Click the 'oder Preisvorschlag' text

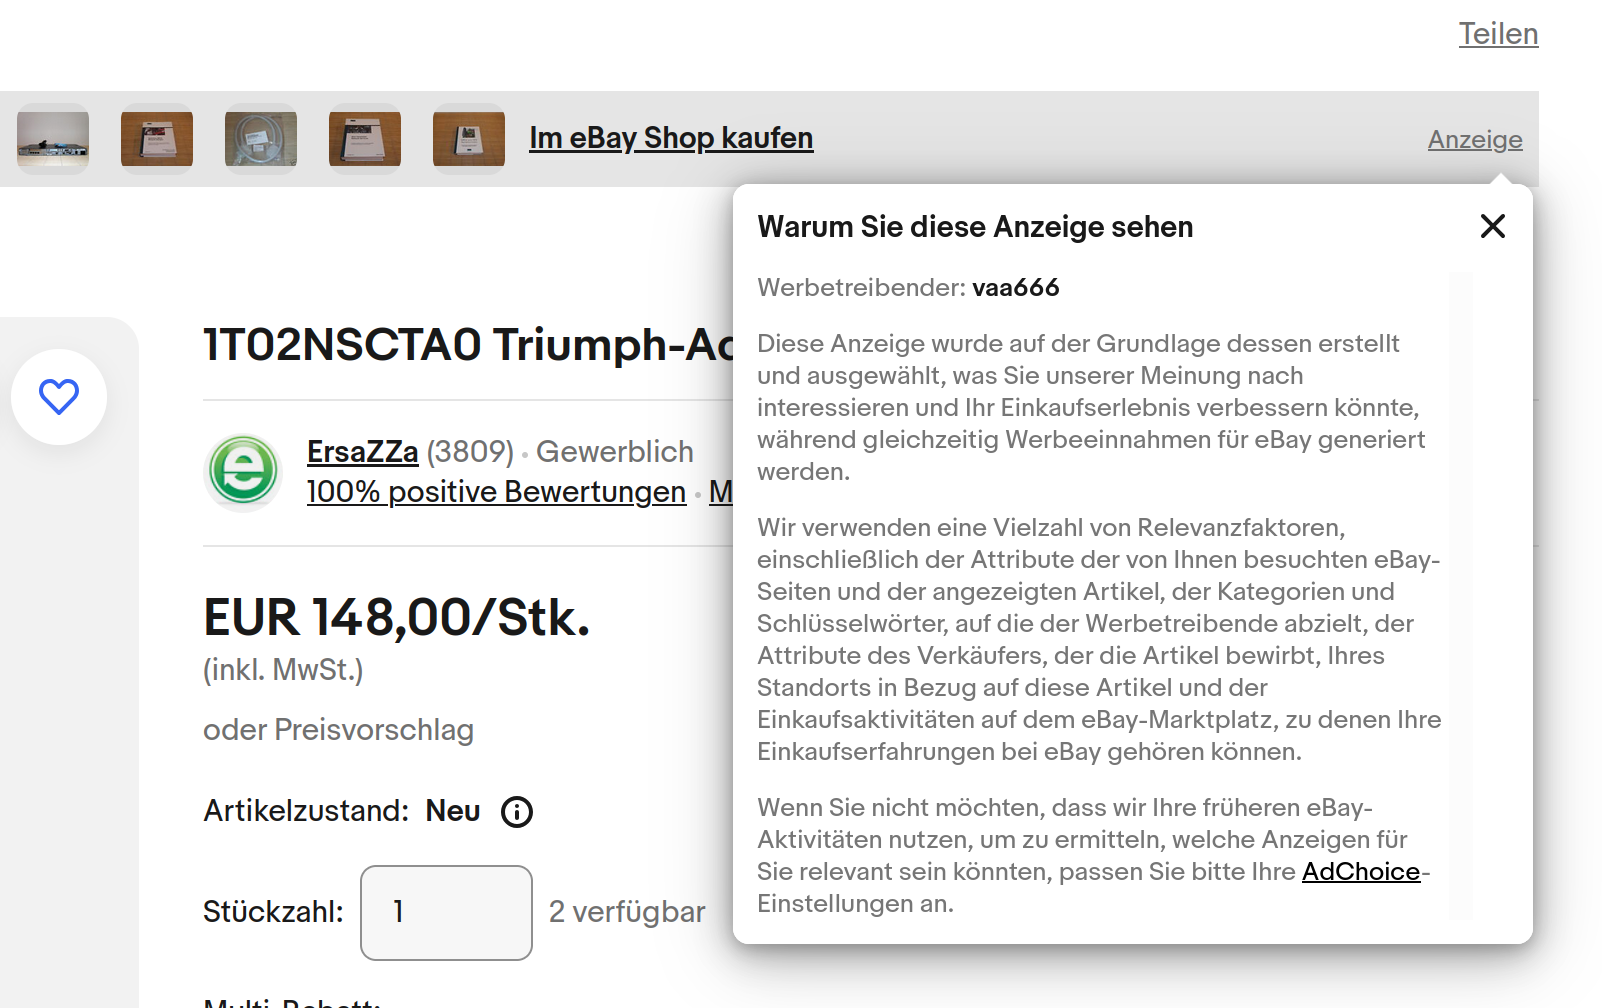coord(338,730)
